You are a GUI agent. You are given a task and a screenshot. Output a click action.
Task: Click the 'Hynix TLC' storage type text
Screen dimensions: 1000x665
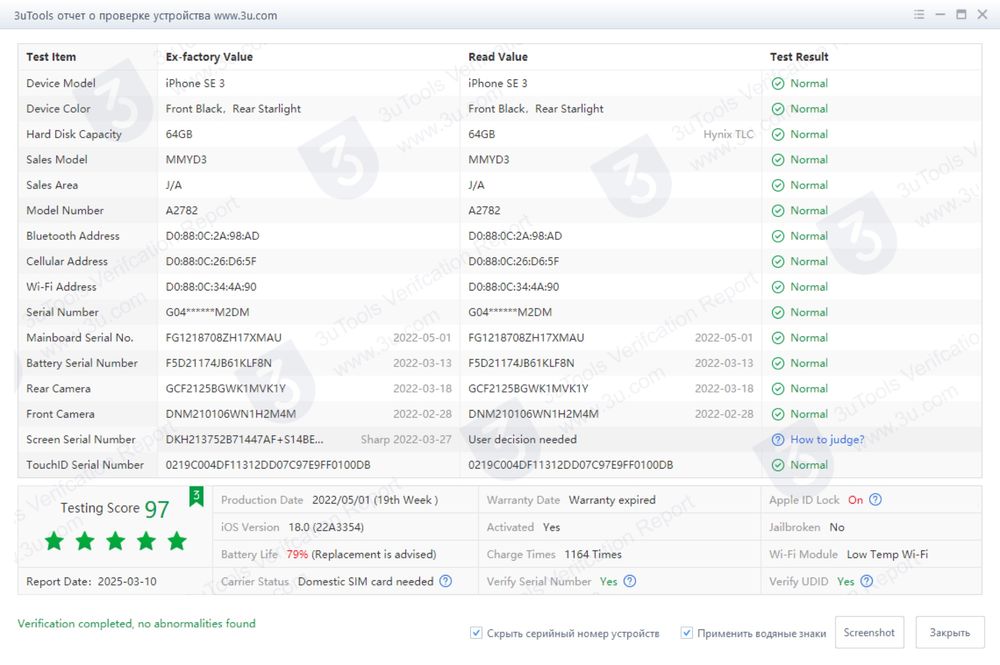728,134
